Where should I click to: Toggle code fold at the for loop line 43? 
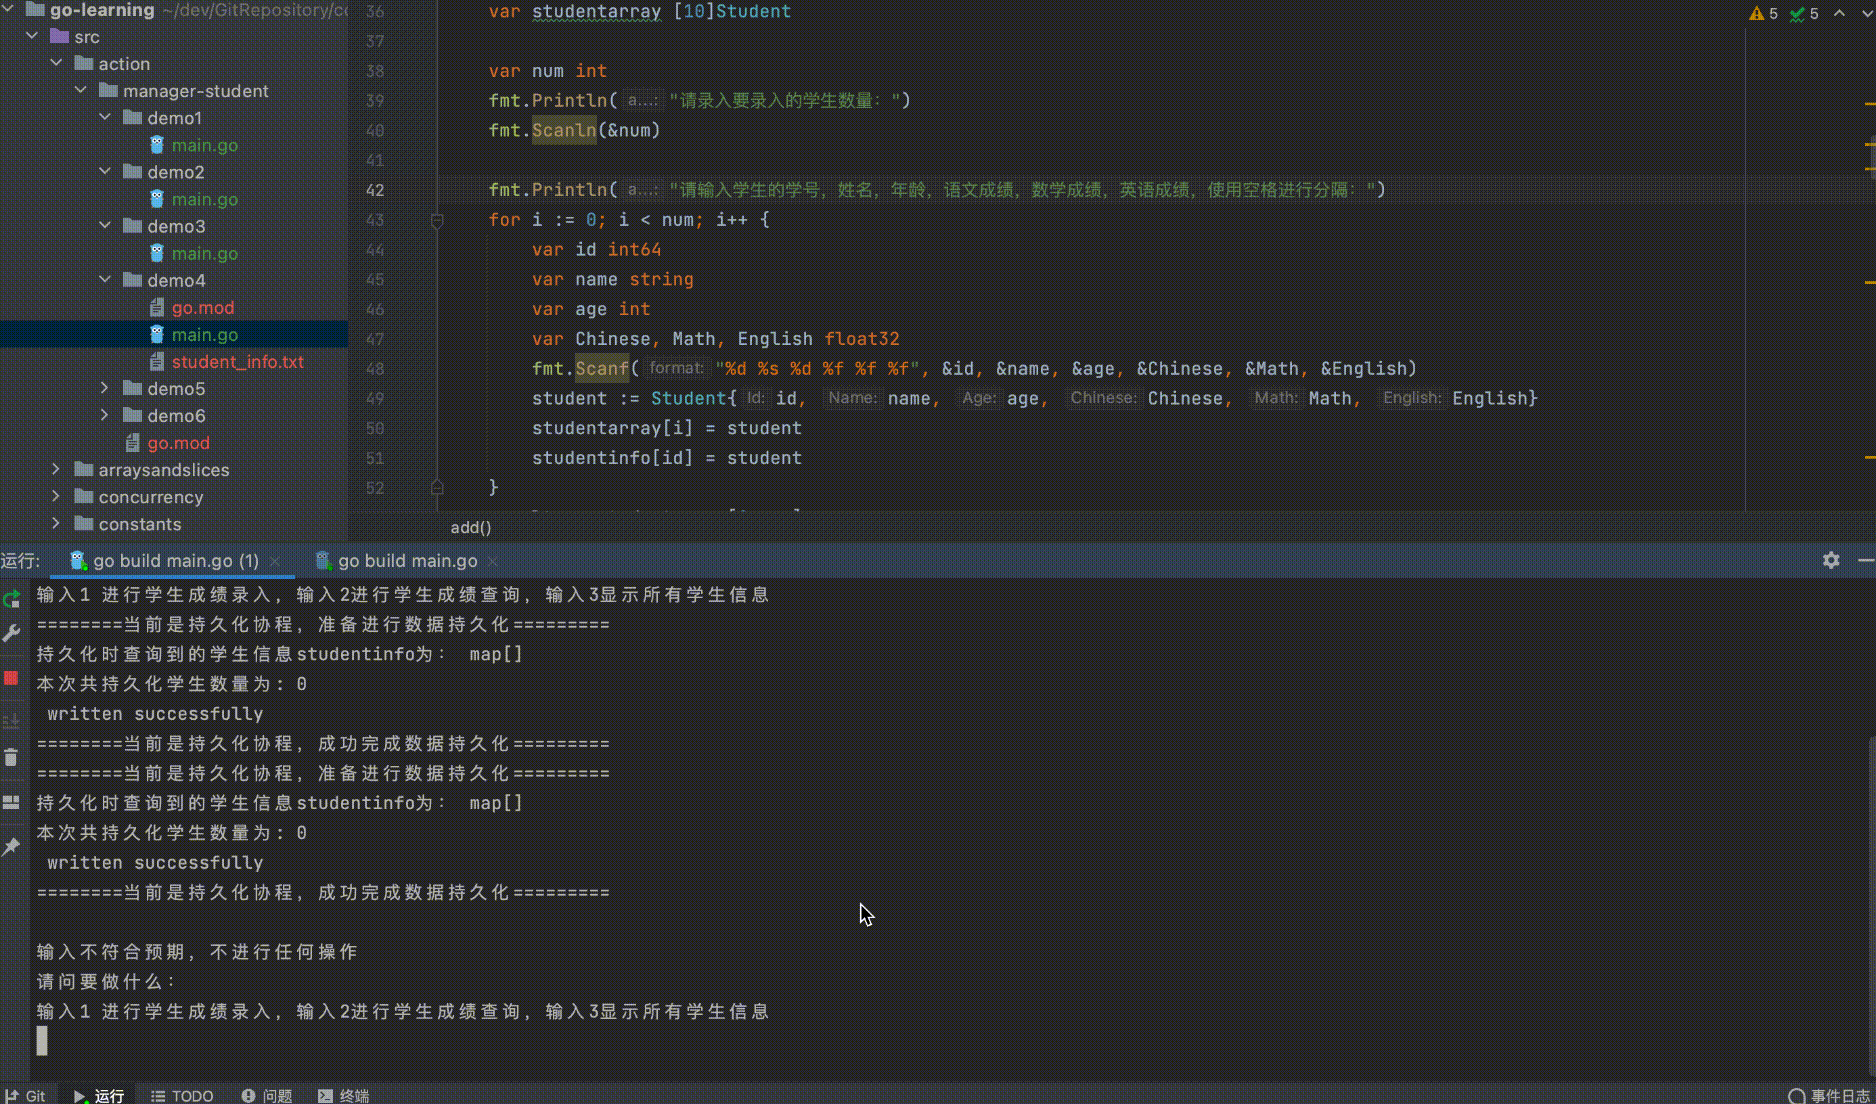tap(437, 220)
